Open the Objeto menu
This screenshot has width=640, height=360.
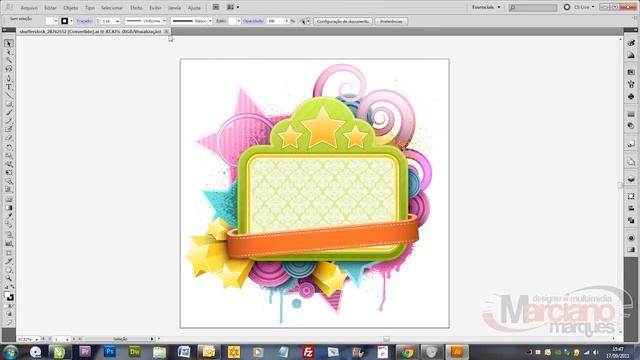tap(71, 8)
